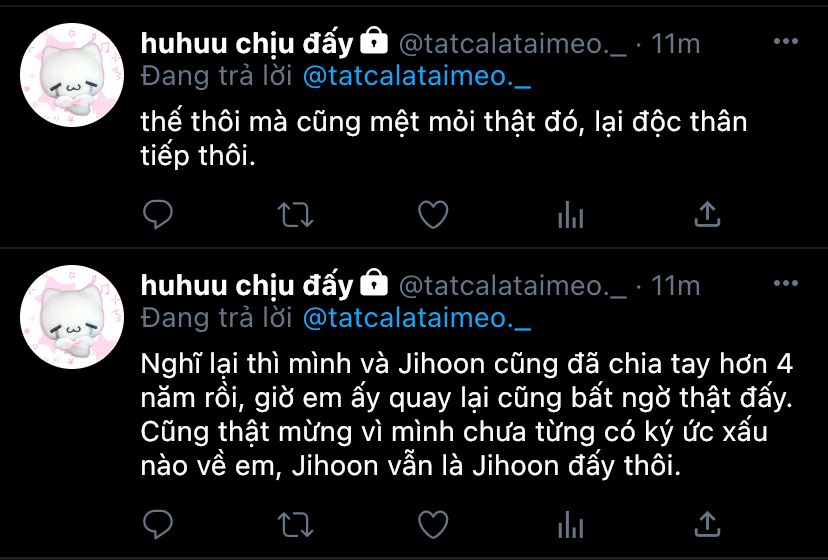Open 'huhuu chịu đấy' profile name on first tweet
Screen dimensions: 828x560
[x=247, y=44]
